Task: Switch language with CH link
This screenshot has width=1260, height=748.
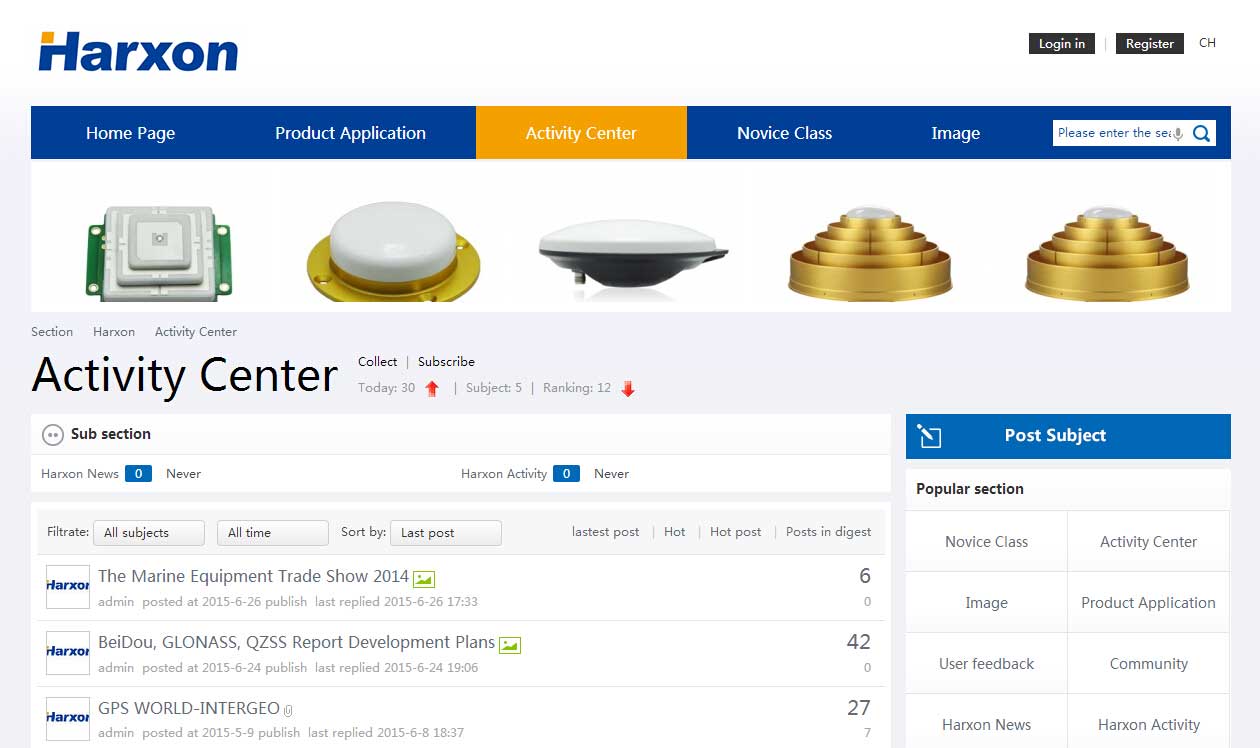Action: (1207, 43)
